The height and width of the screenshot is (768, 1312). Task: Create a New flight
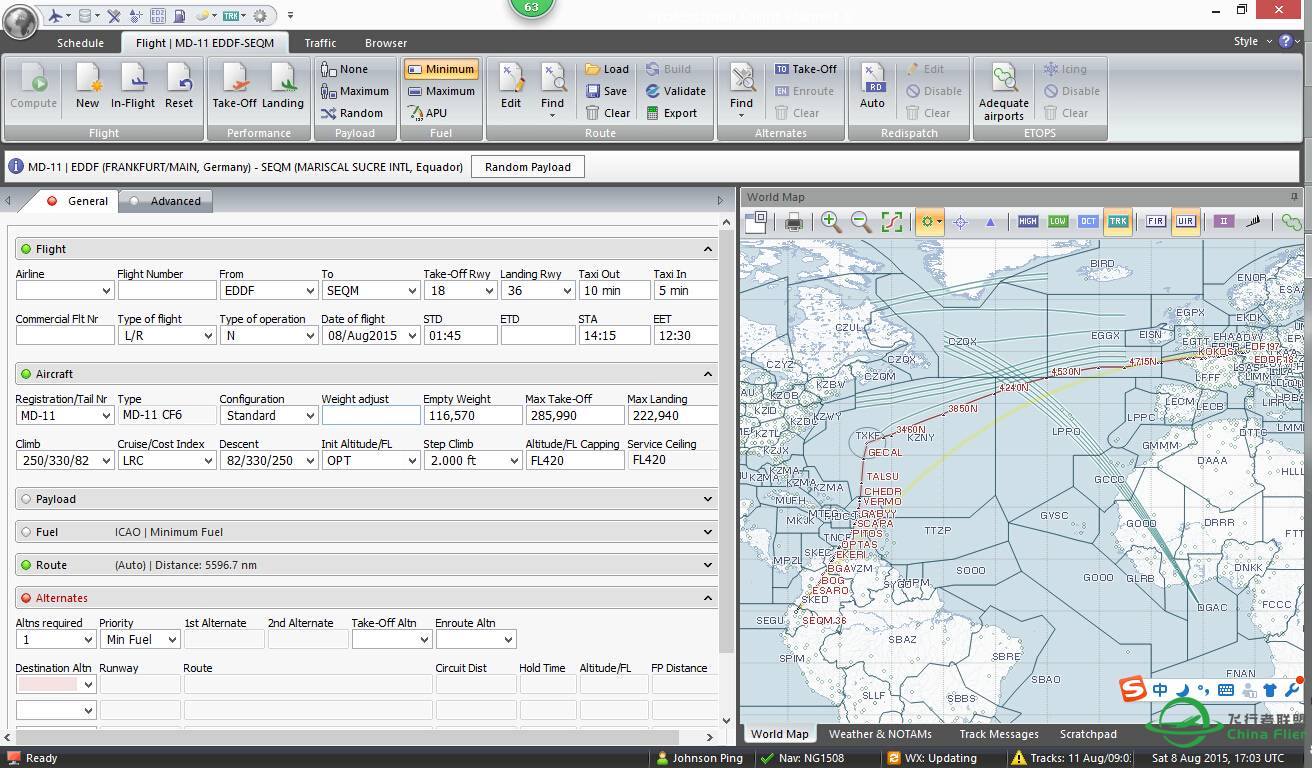[x=87, y=87]
